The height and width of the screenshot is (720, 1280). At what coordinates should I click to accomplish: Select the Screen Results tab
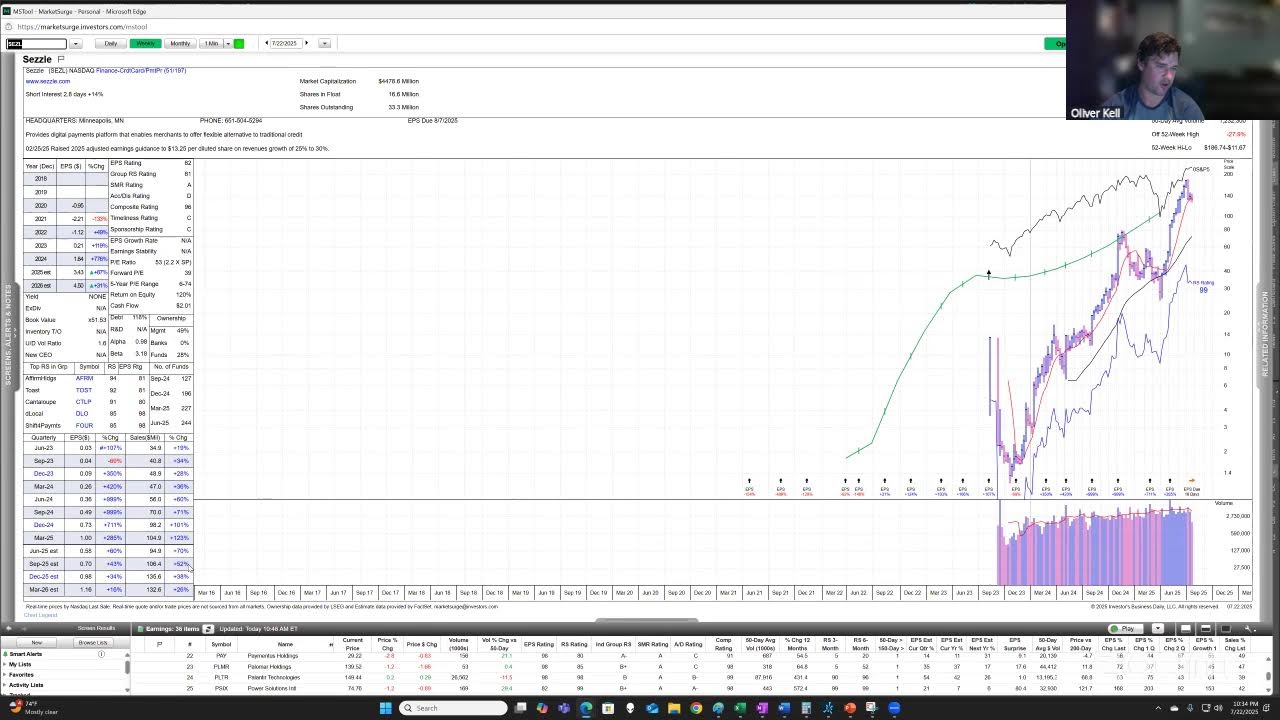[x=96, y=628]
